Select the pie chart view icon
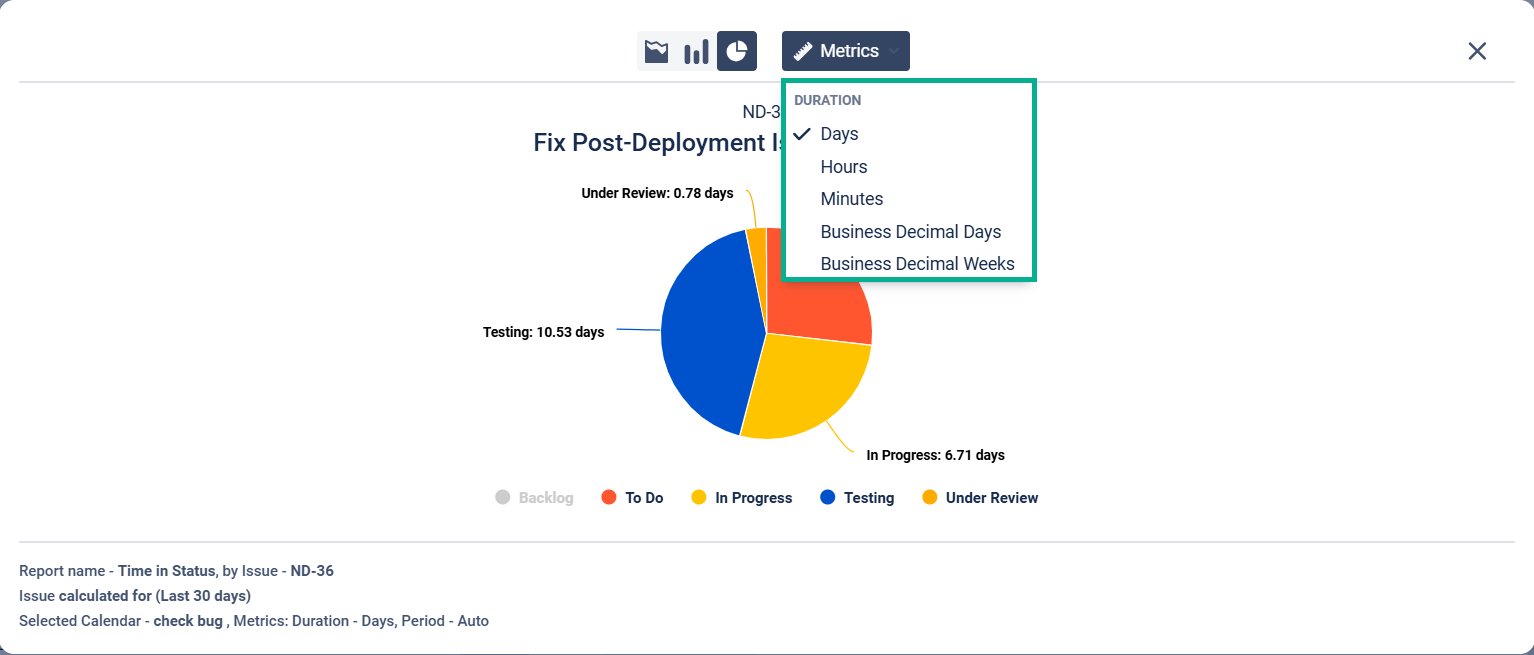The image size is (1534, 655). click(x=737, y=51)
